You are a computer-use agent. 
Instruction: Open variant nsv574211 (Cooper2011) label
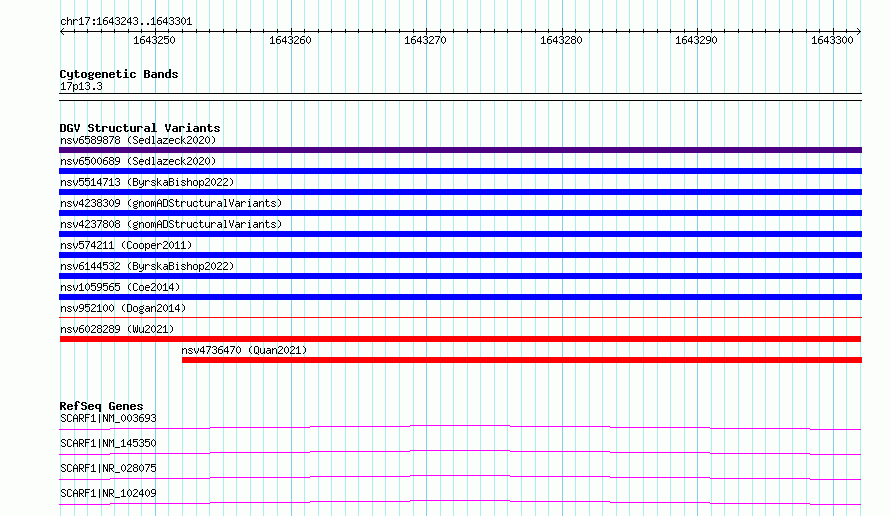[126, 245]
